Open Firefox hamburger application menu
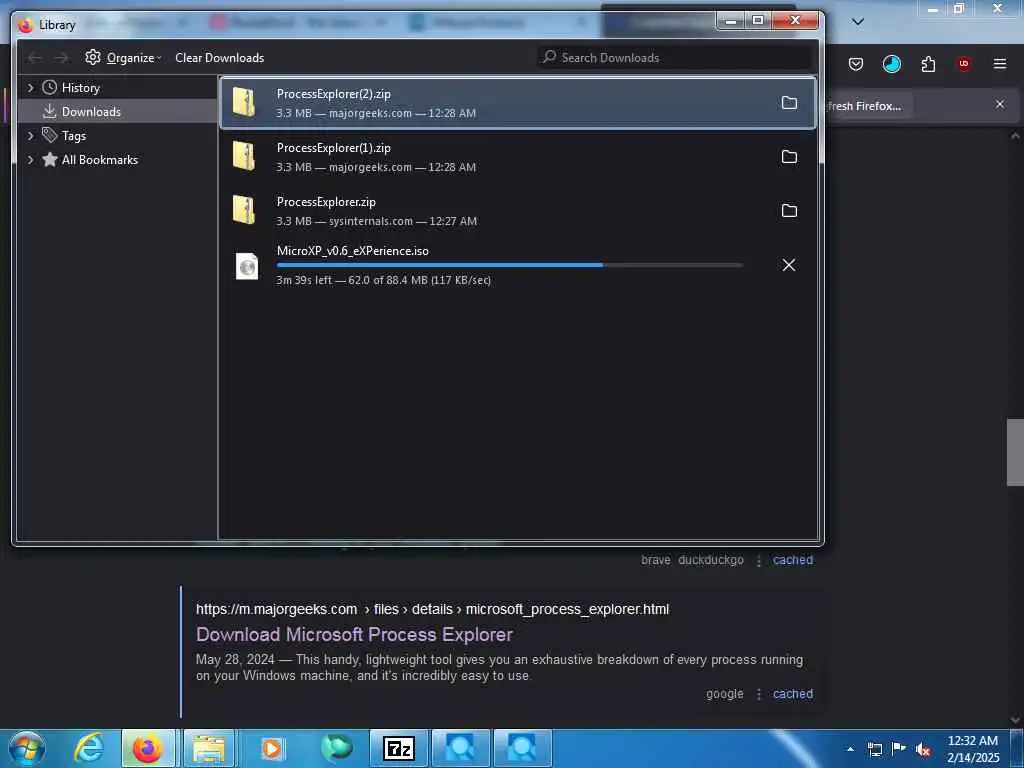Screen dimensions: 1024x768 coord(1000,64)
